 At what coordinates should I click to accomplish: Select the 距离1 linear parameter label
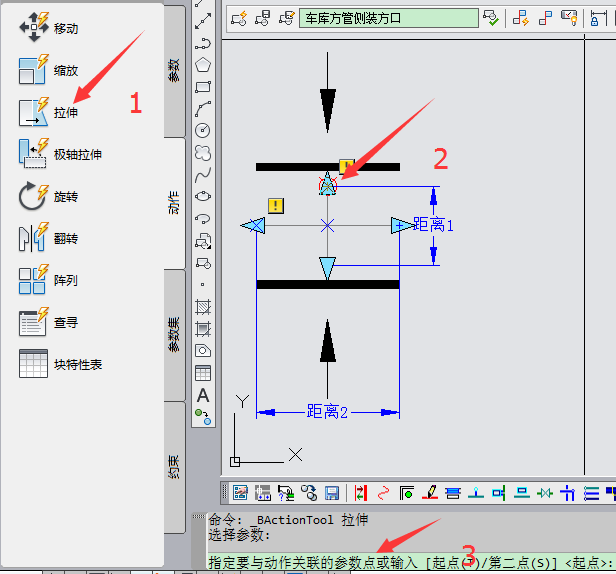coord(433,225)
